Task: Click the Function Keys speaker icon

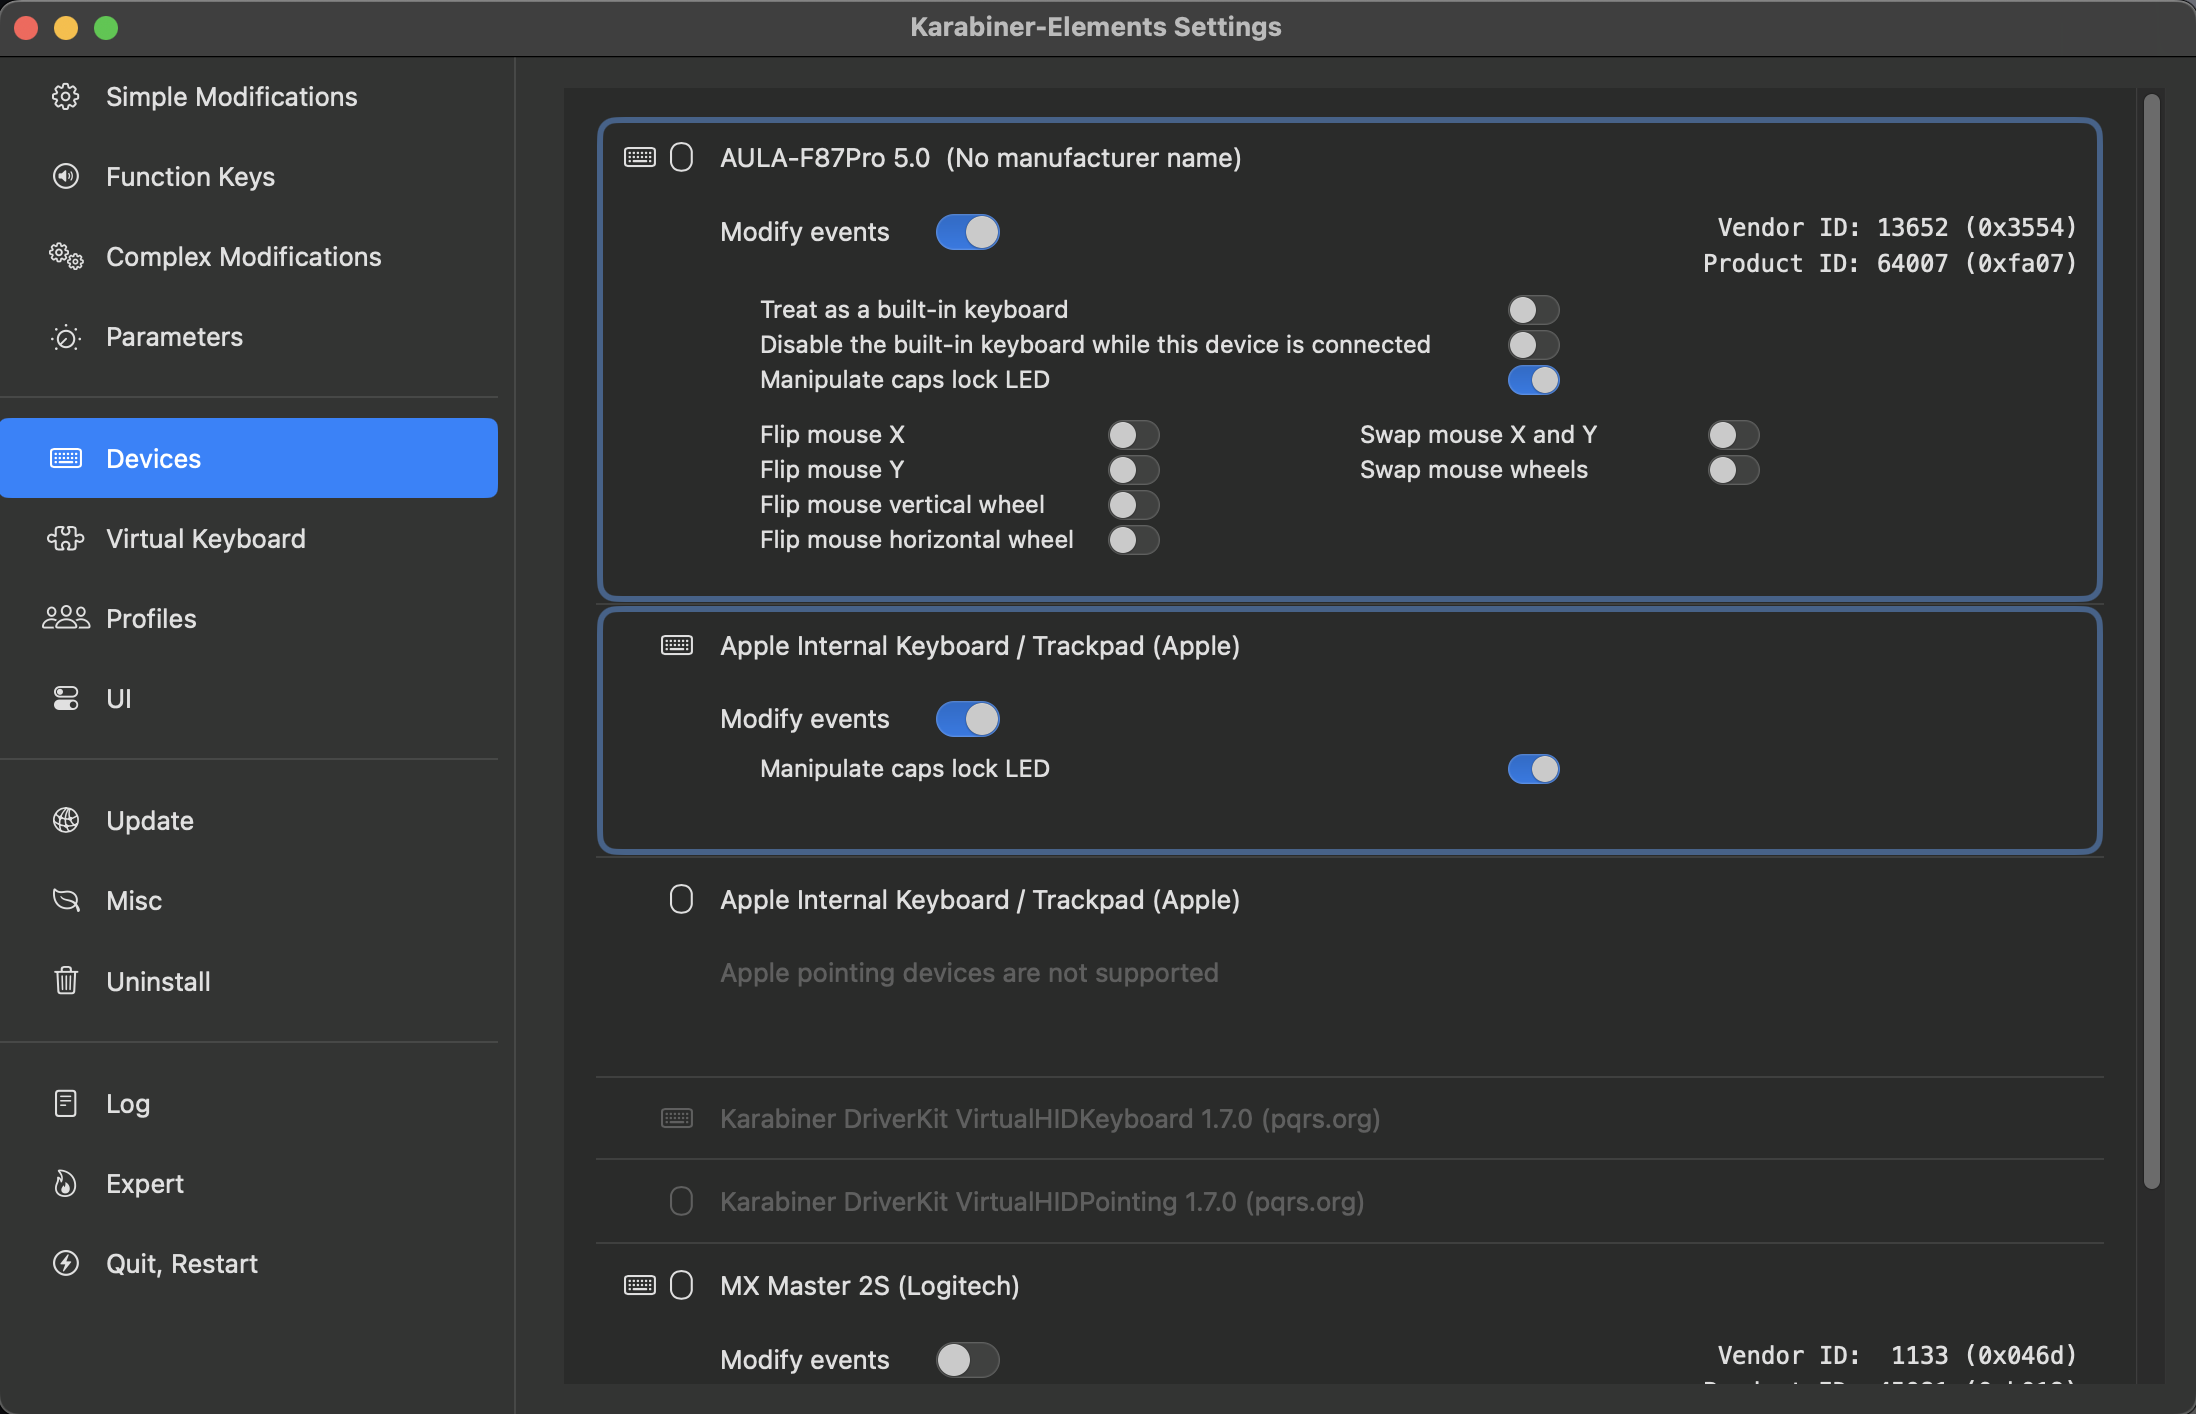Action: [66, 177]
